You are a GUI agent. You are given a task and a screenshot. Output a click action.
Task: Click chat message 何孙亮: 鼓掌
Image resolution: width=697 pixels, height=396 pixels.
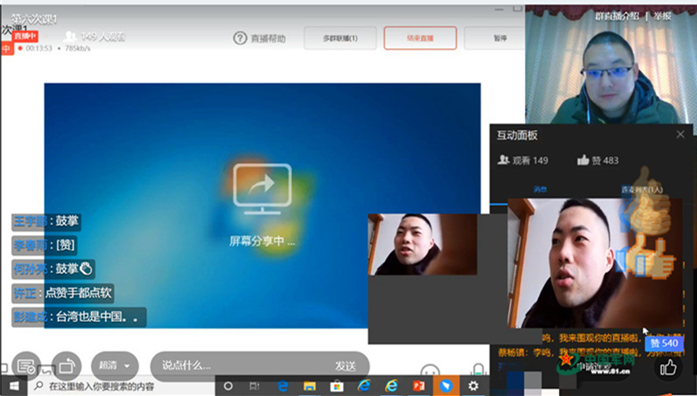[x=53, y=269]
